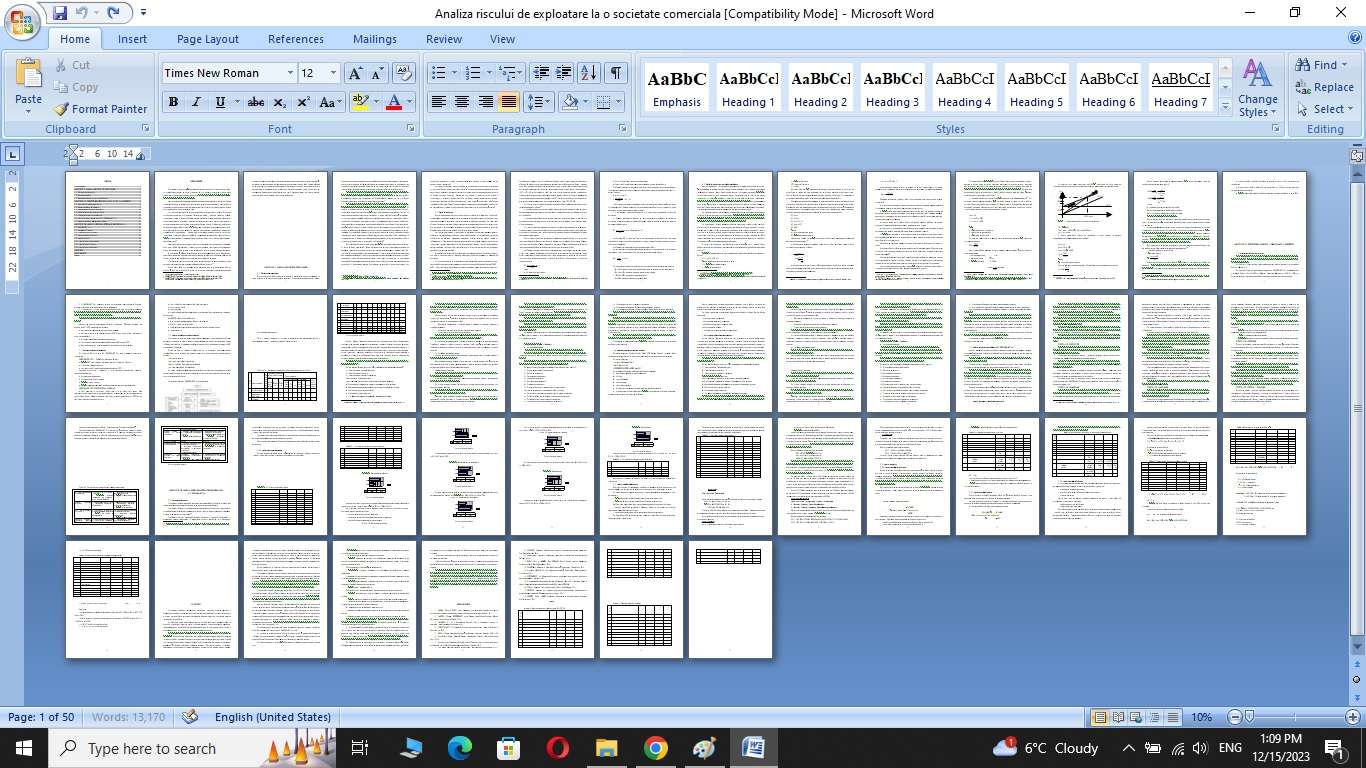Switch to the Page Layout tab
Viewport: 1366px width, 768px height.
208,39
